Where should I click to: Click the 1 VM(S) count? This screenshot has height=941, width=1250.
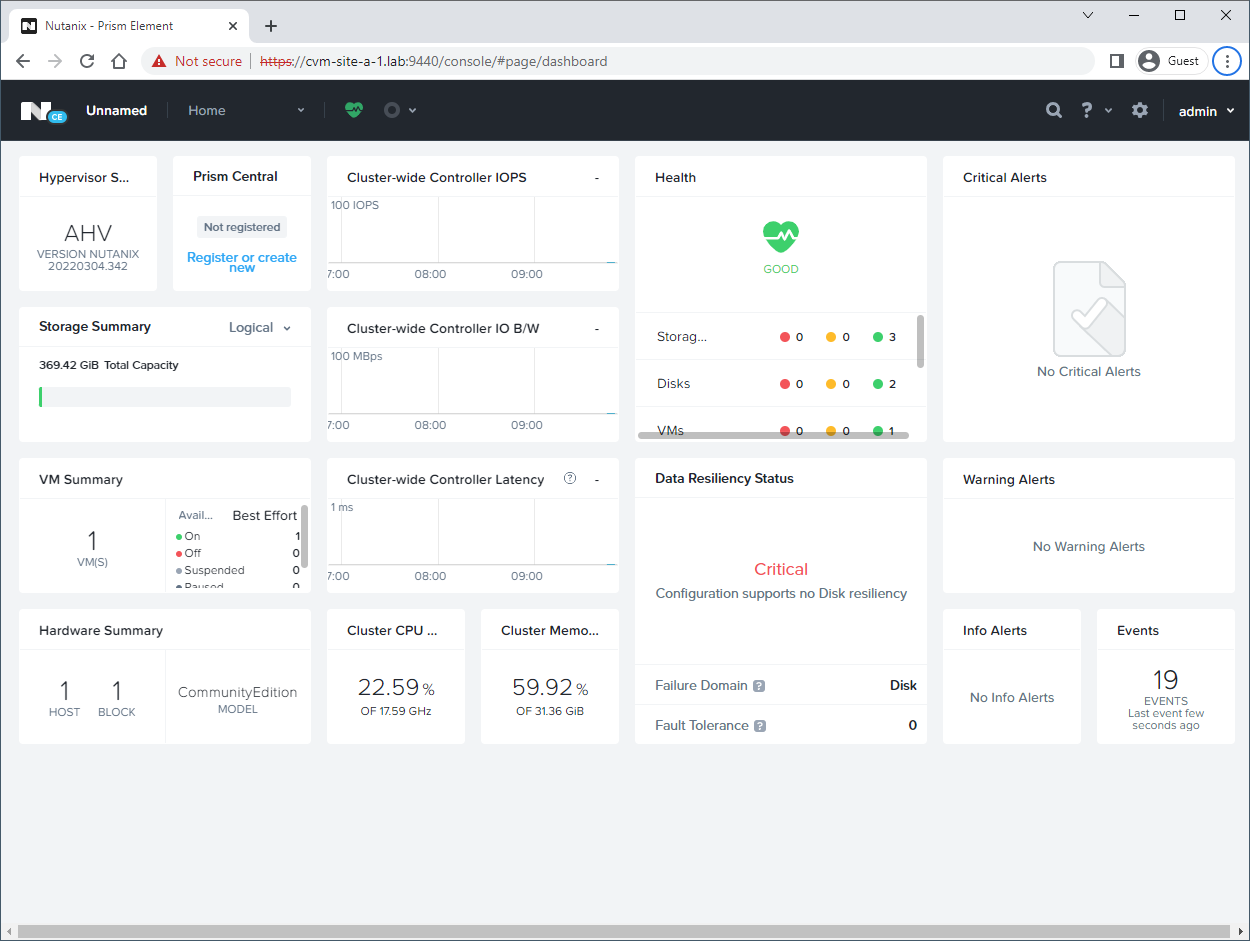(x=92, y=541)
